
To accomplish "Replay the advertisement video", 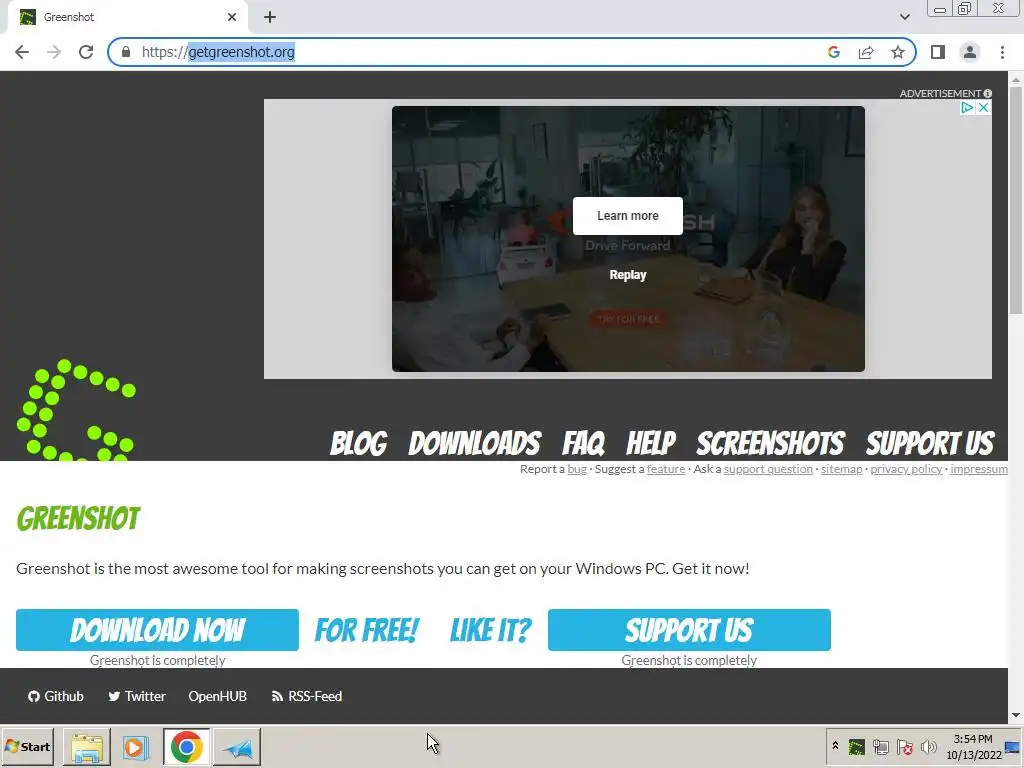I will coord(628,275).
